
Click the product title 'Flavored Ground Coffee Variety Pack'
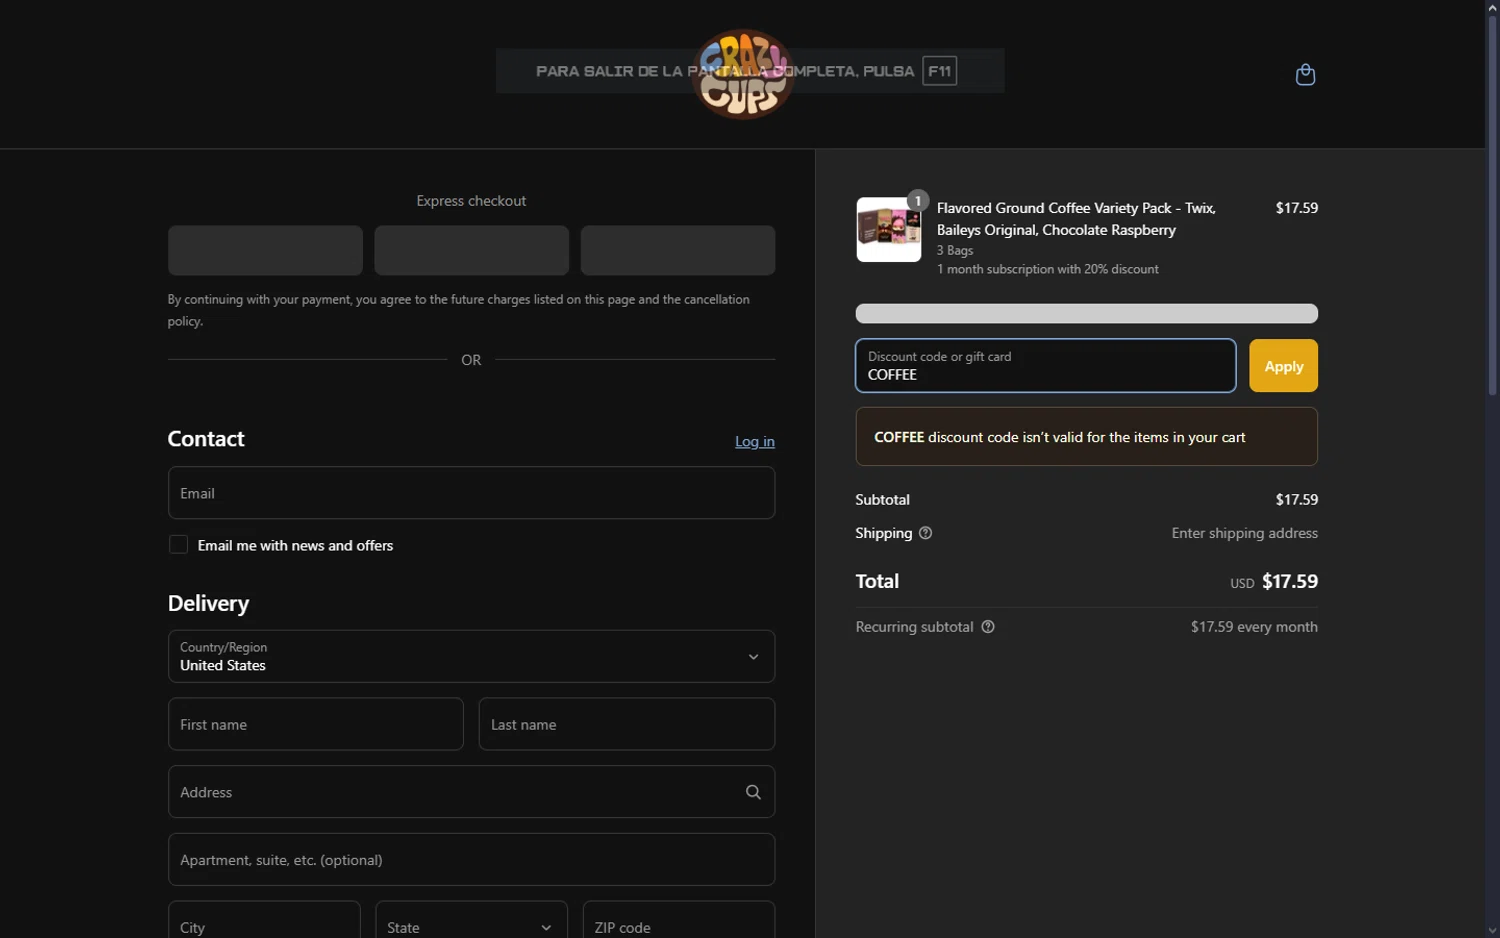[1076, 219]
